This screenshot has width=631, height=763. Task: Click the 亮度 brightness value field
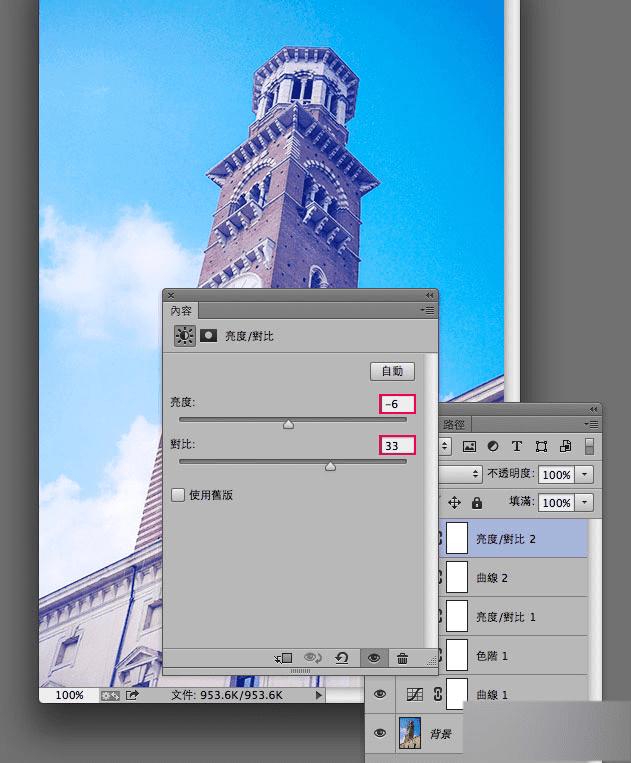[397, 404]
